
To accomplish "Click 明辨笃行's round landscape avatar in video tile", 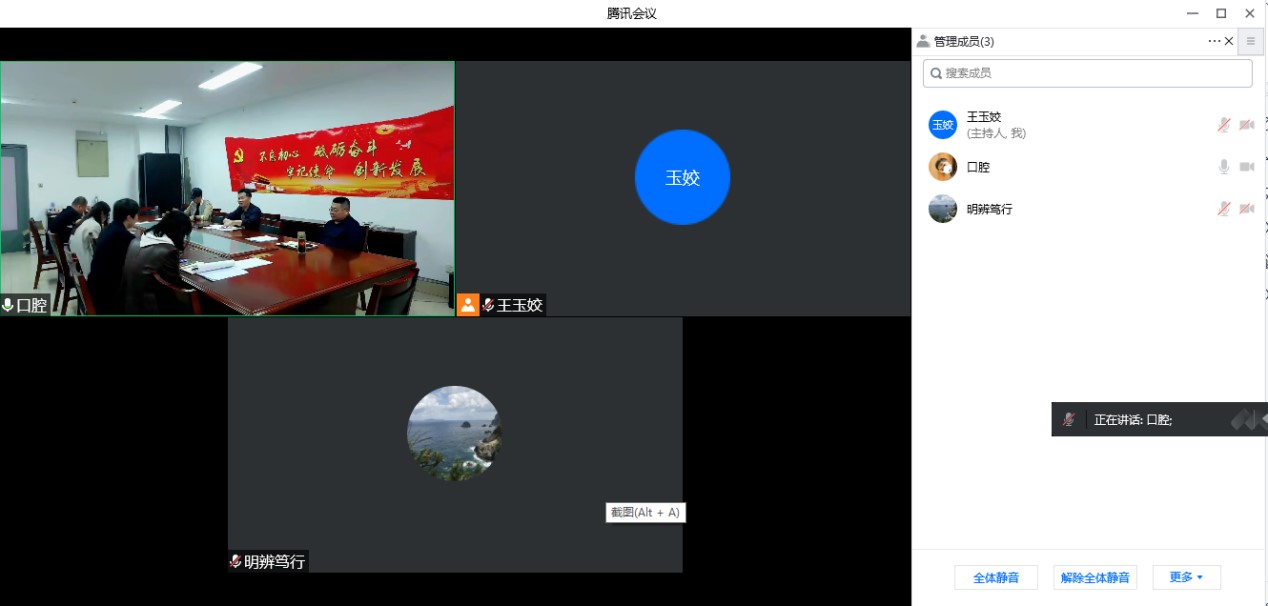I will [454, 433].
